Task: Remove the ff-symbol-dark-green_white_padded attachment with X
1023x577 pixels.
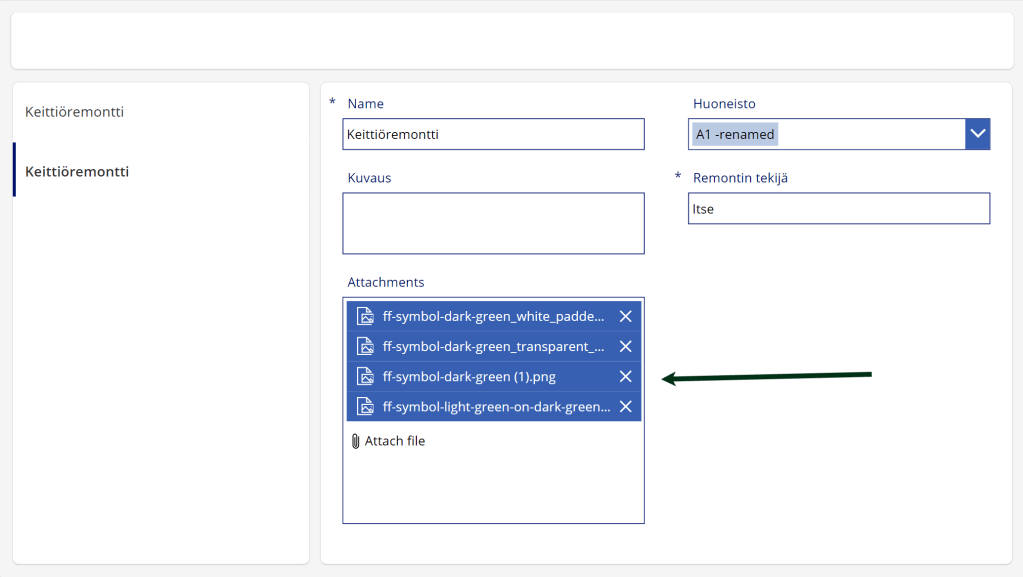Action: click(x=625, y=316)
